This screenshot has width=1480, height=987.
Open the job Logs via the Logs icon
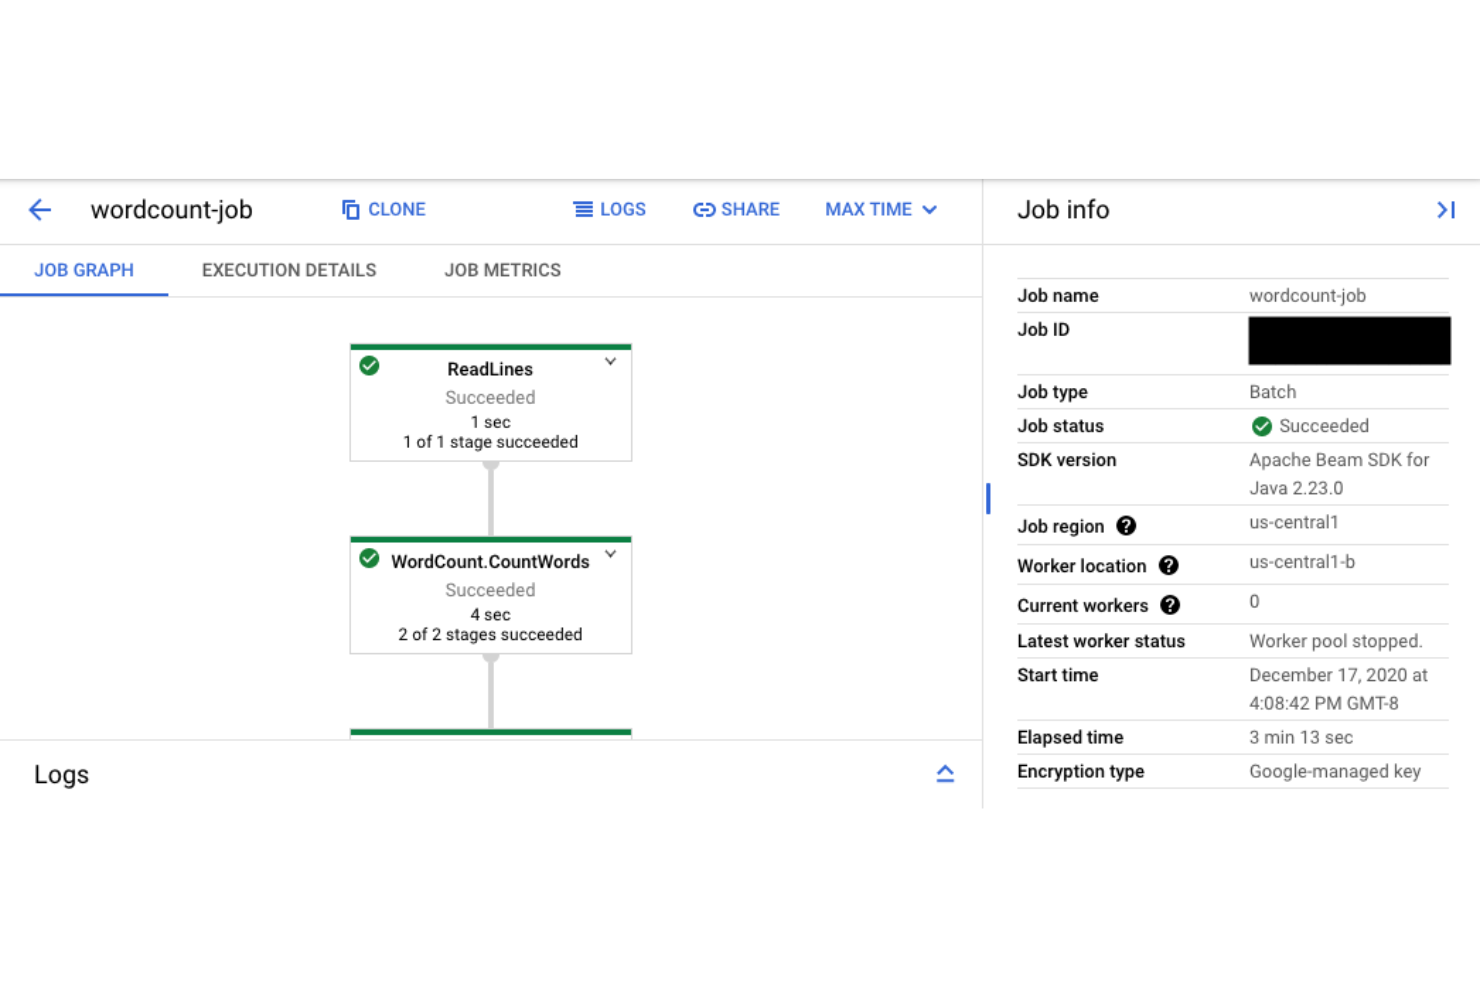coord(583,209)
